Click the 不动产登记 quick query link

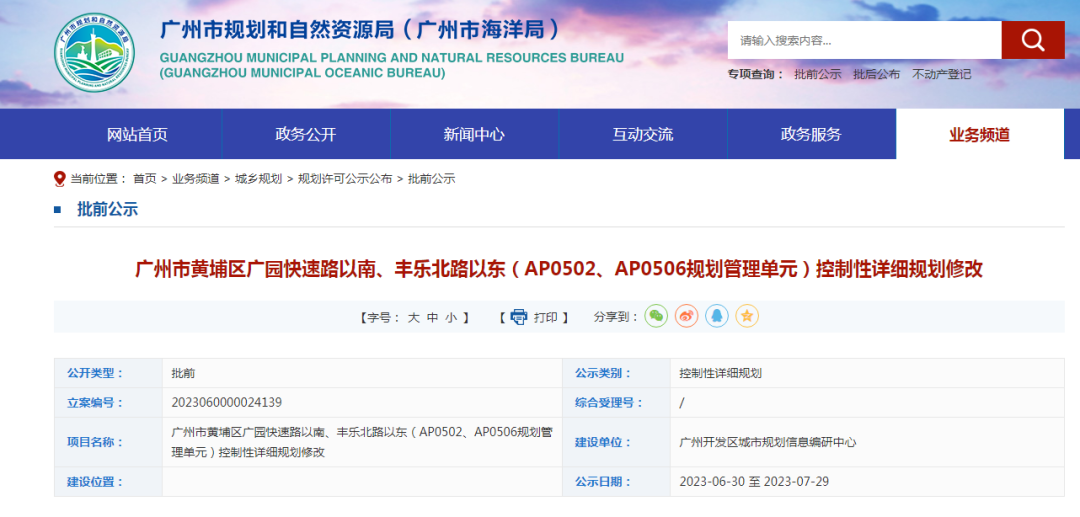942,74
